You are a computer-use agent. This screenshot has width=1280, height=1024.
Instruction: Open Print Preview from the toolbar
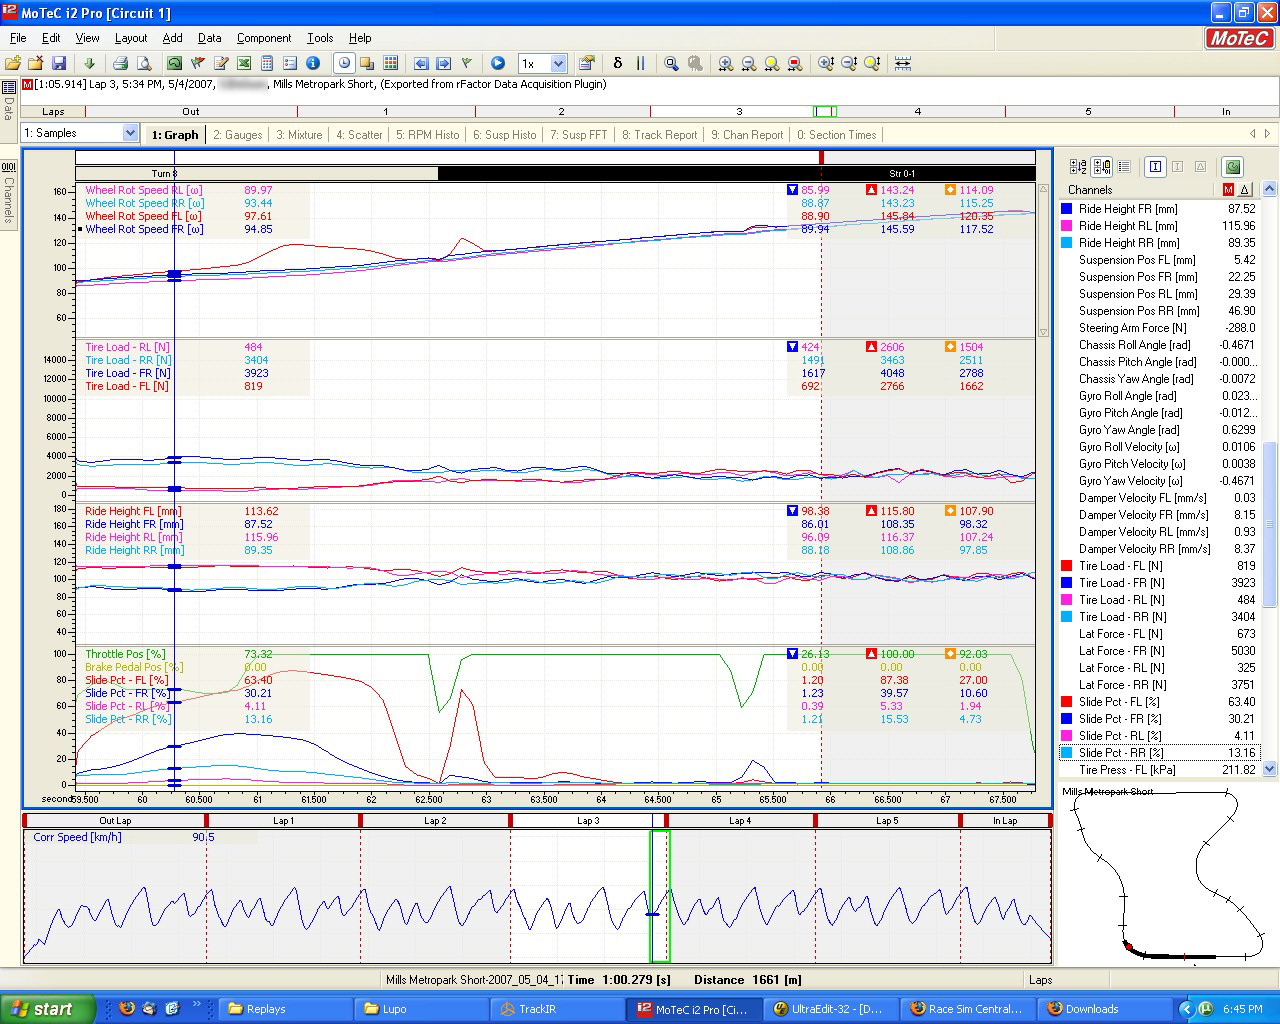click(144, 63)
